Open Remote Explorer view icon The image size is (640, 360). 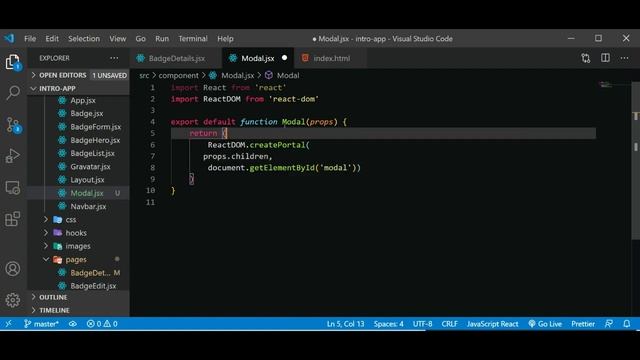13,187
